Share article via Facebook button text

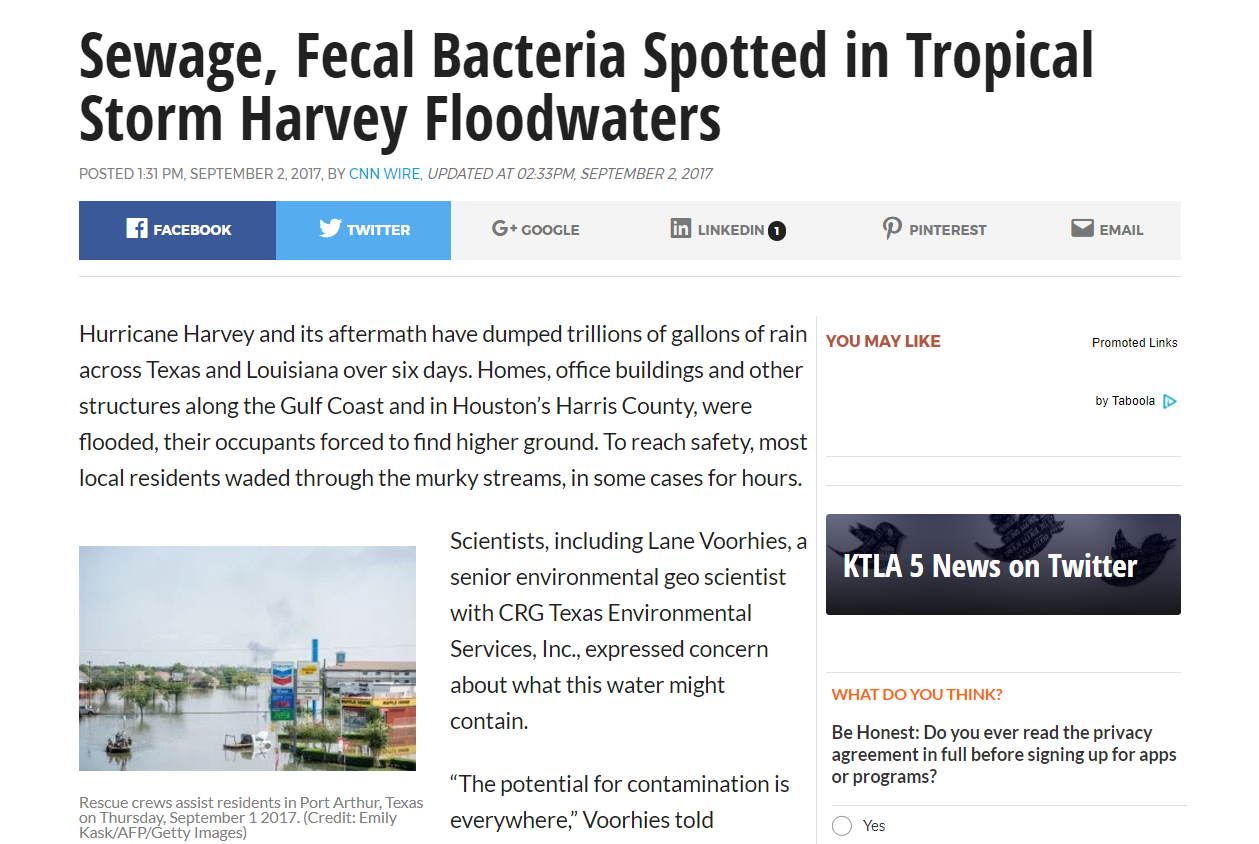click(192, 230)
